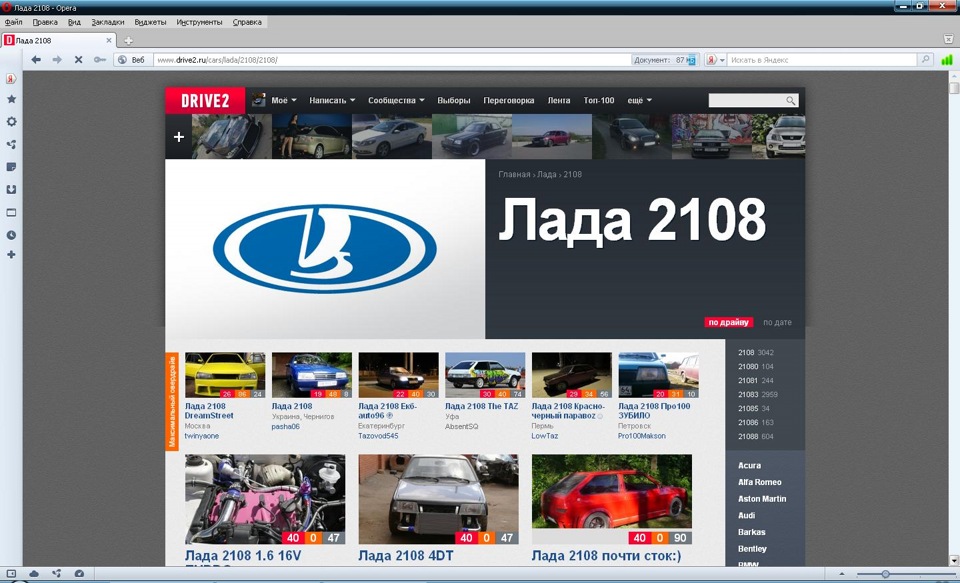Click the Opera Link cloud icon in status bar
960x583 pixels.
pos(34,573)
